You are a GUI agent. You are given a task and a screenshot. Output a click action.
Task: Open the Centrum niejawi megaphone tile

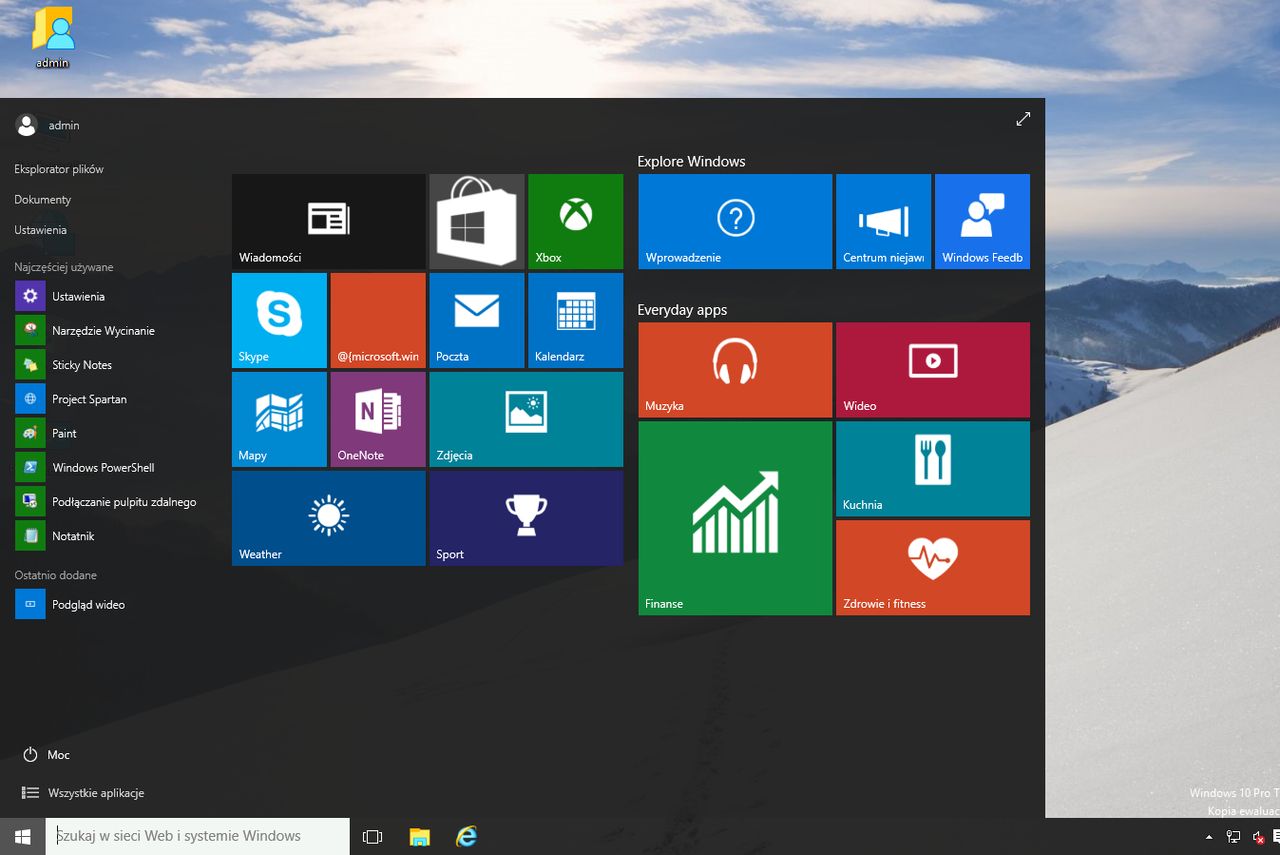click(x=883, y=221)
